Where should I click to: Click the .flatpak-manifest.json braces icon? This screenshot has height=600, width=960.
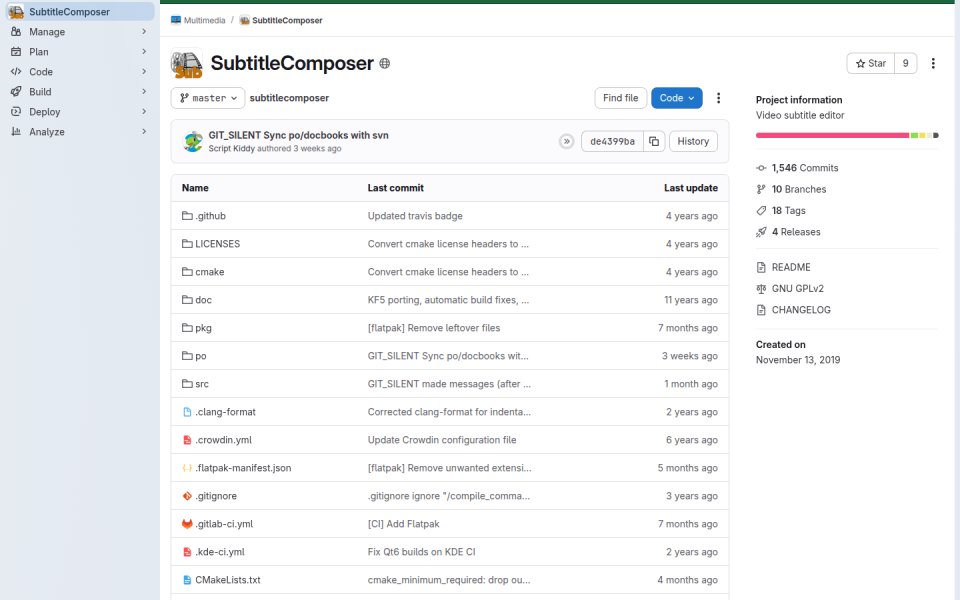(187, 468)
